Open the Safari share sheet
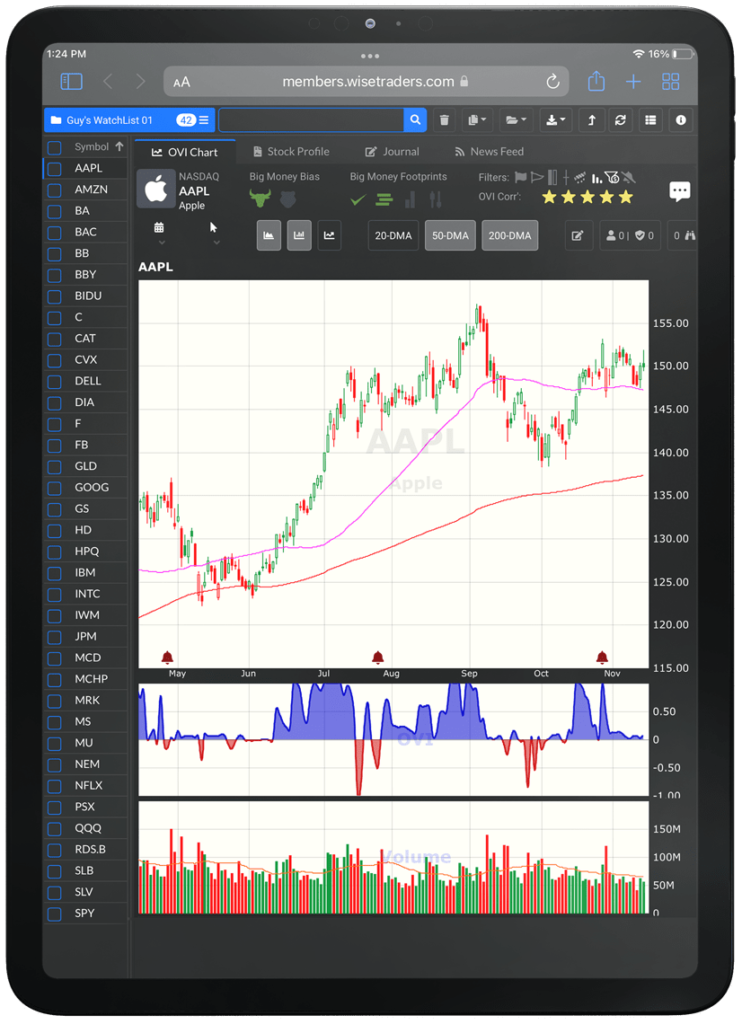 [596, 81]
